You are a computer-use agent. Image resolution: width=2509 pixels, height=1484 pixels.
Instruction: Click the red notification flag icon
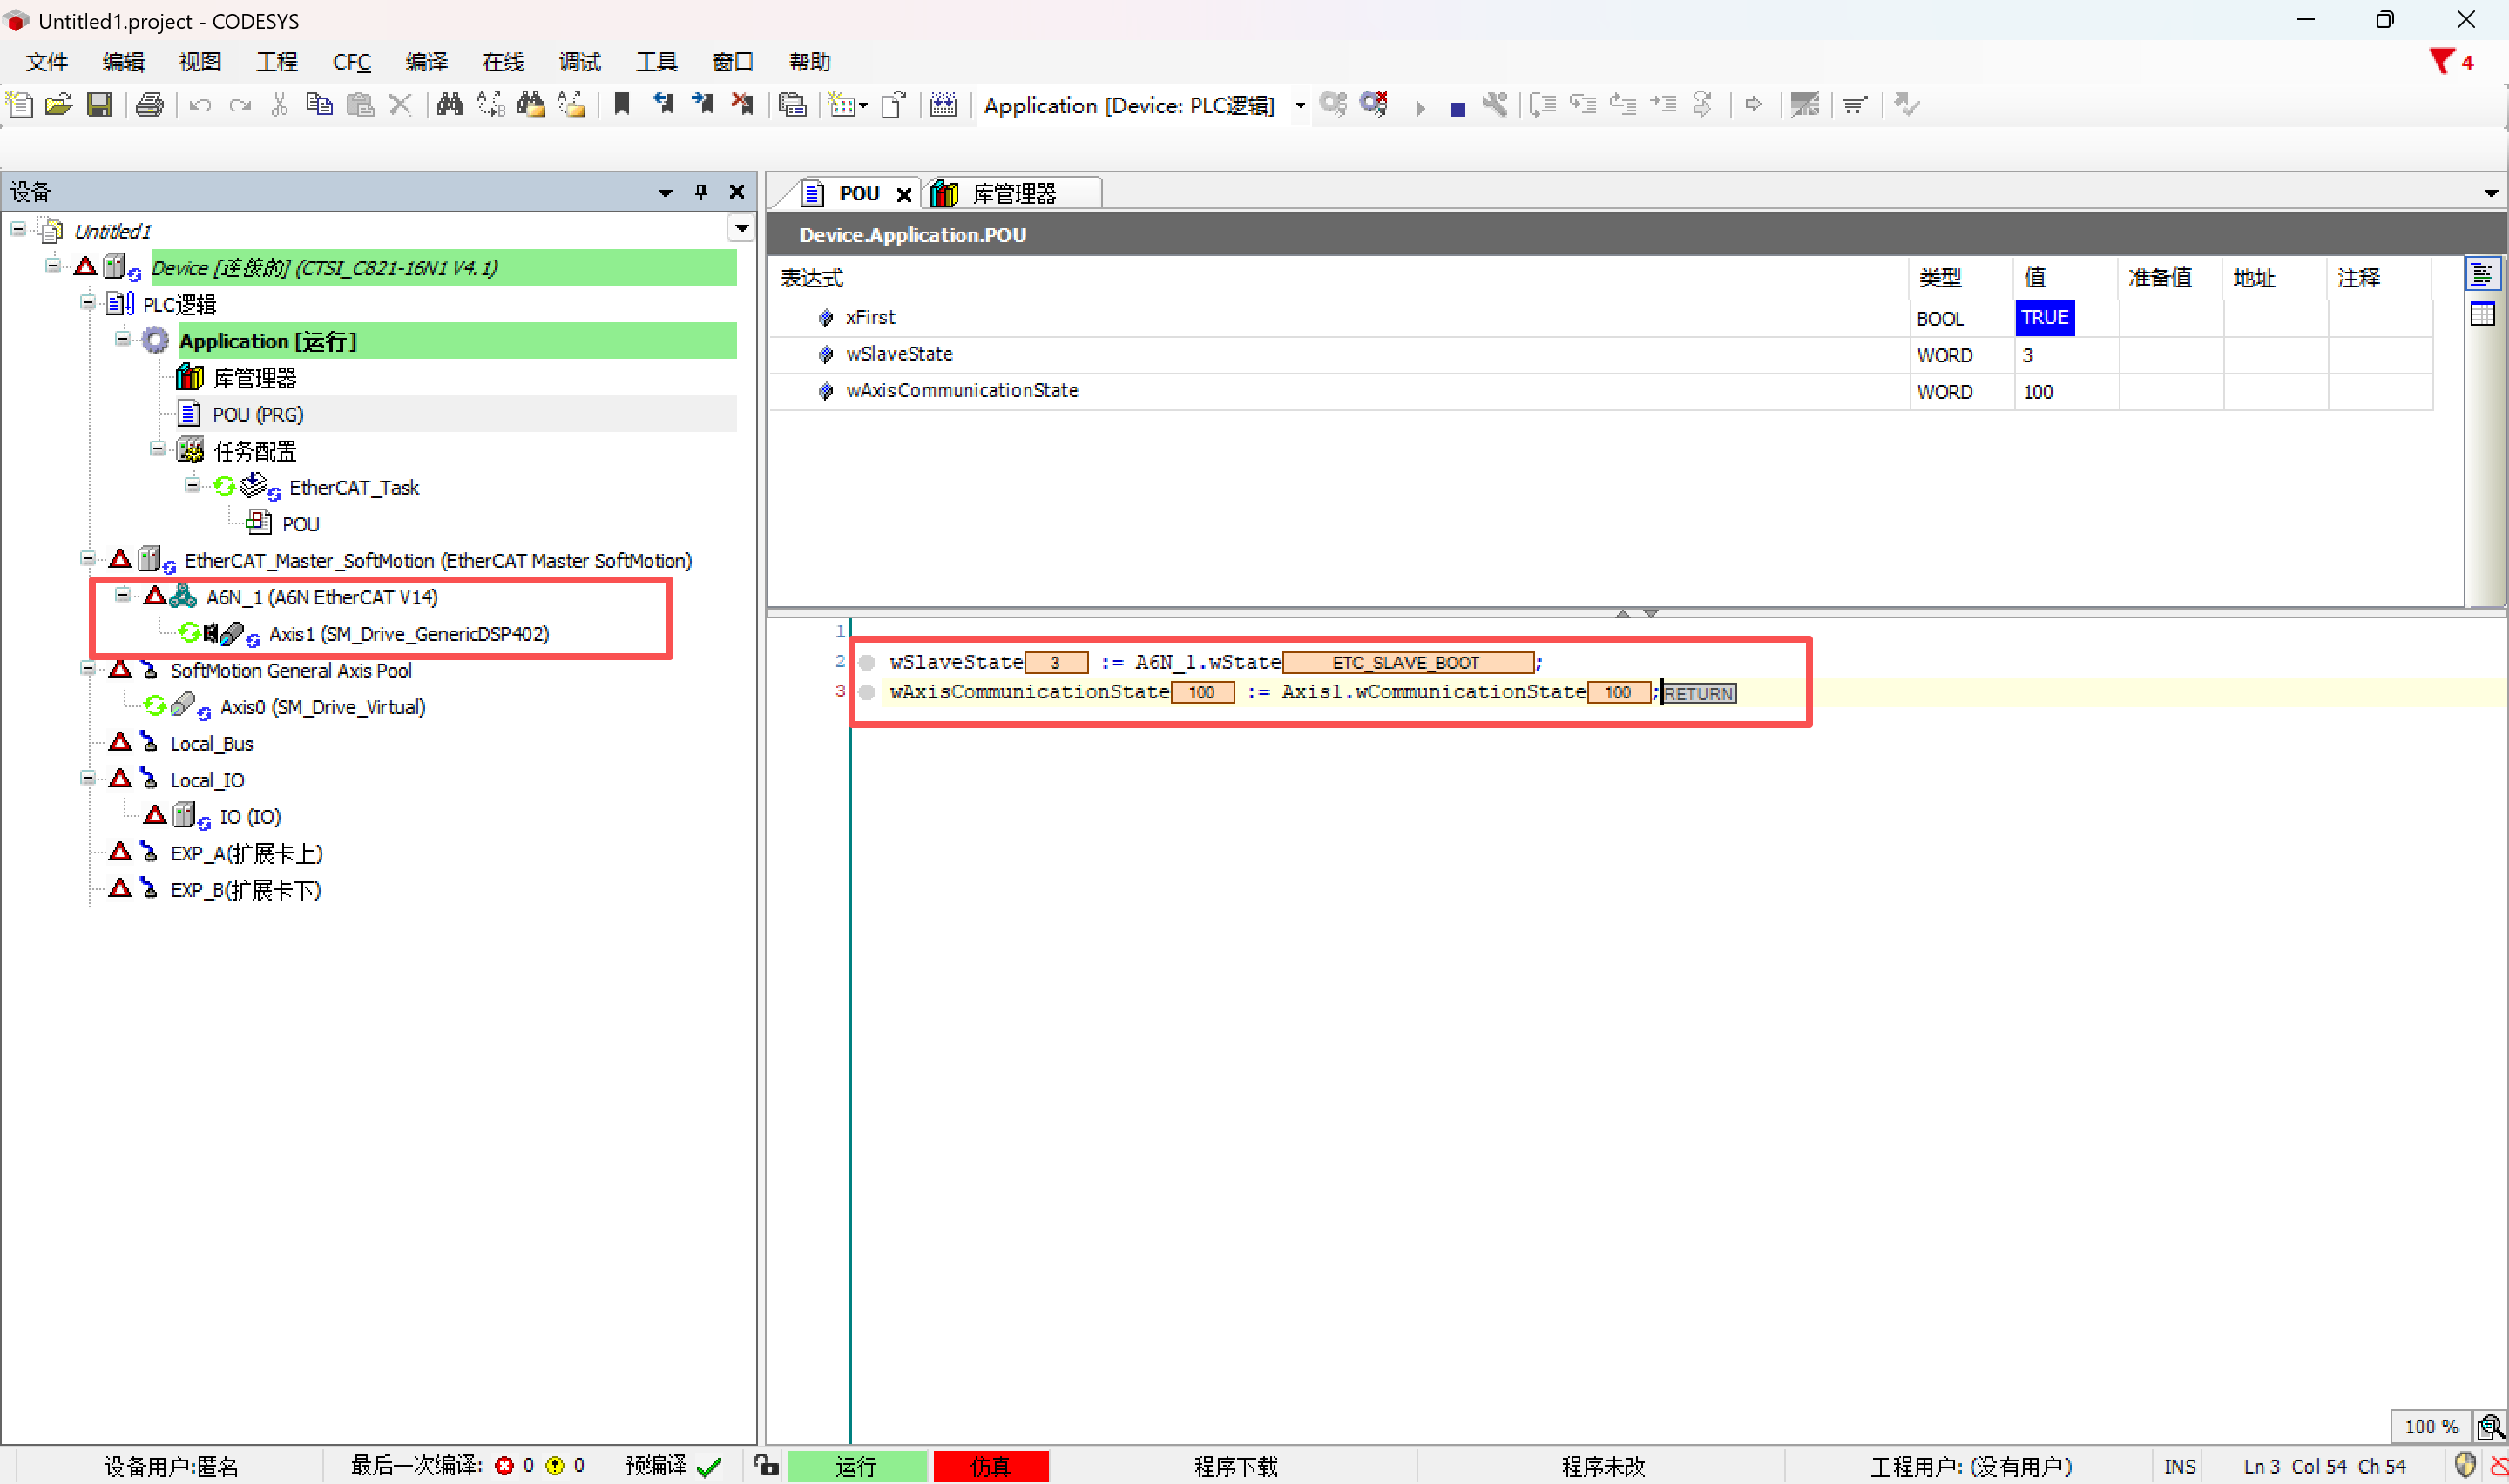tap(2441, 61)
